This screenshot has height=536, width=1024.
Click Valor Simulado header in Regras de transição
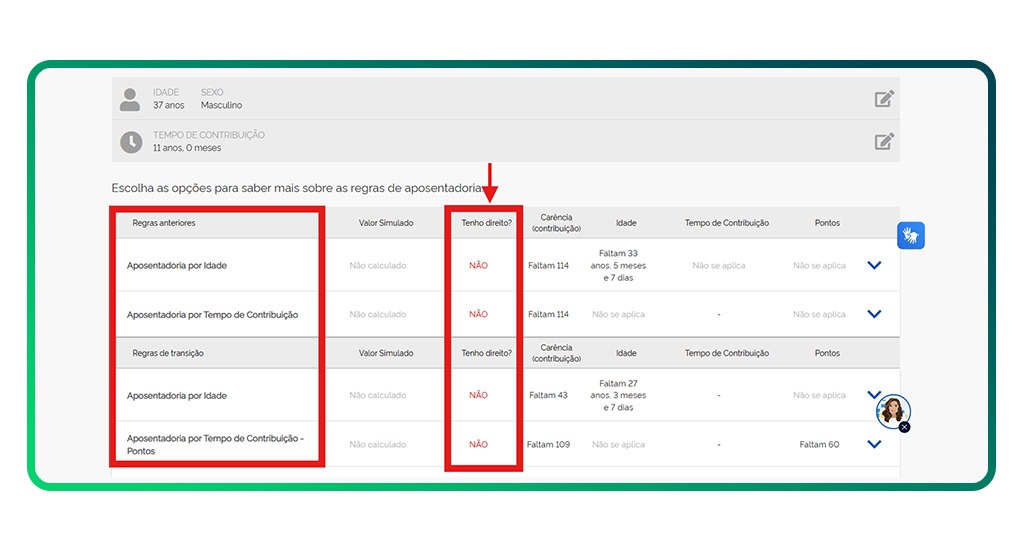click(386, 353)
